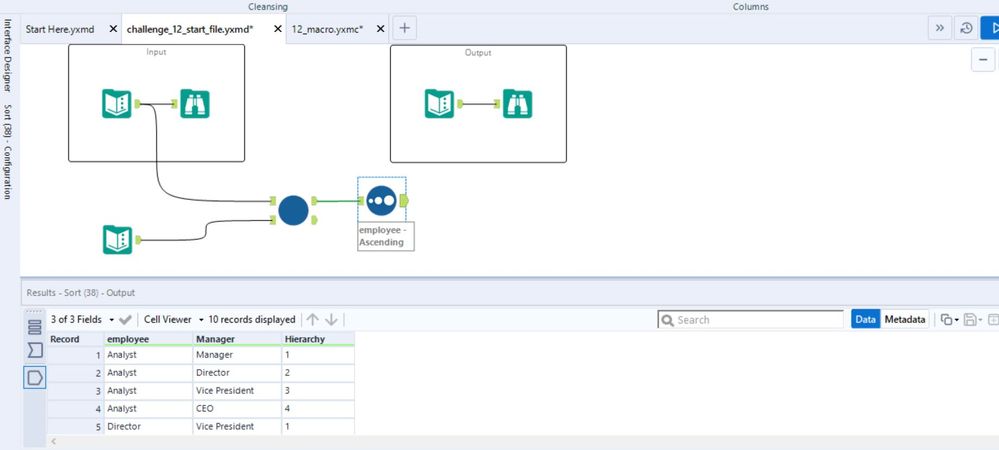Click Hierarchy value 4 cell
Image resolution: width=999 pixels, height=450 pixels.
click(x=318, y=408)
